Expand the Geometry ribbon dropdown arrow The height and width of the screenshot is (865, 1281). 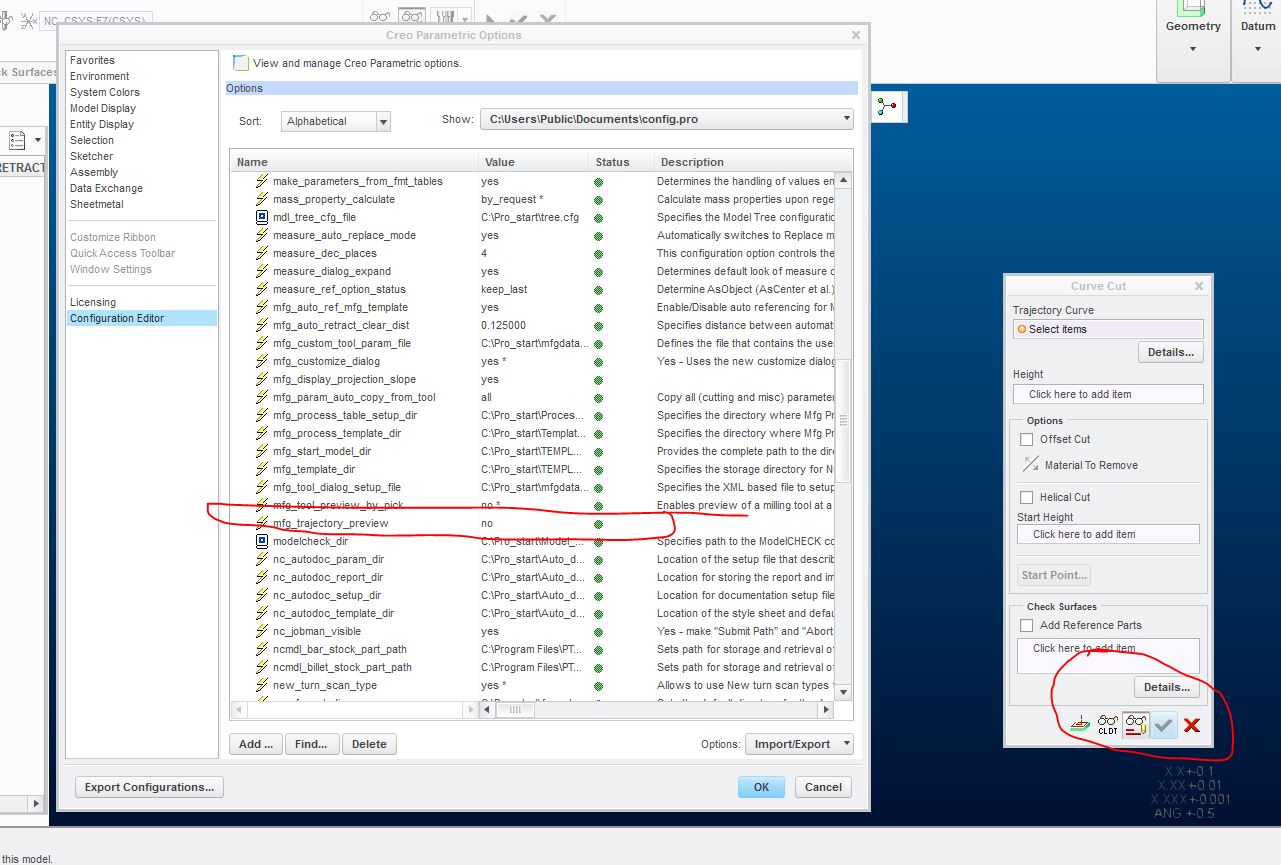(1192, 48)
